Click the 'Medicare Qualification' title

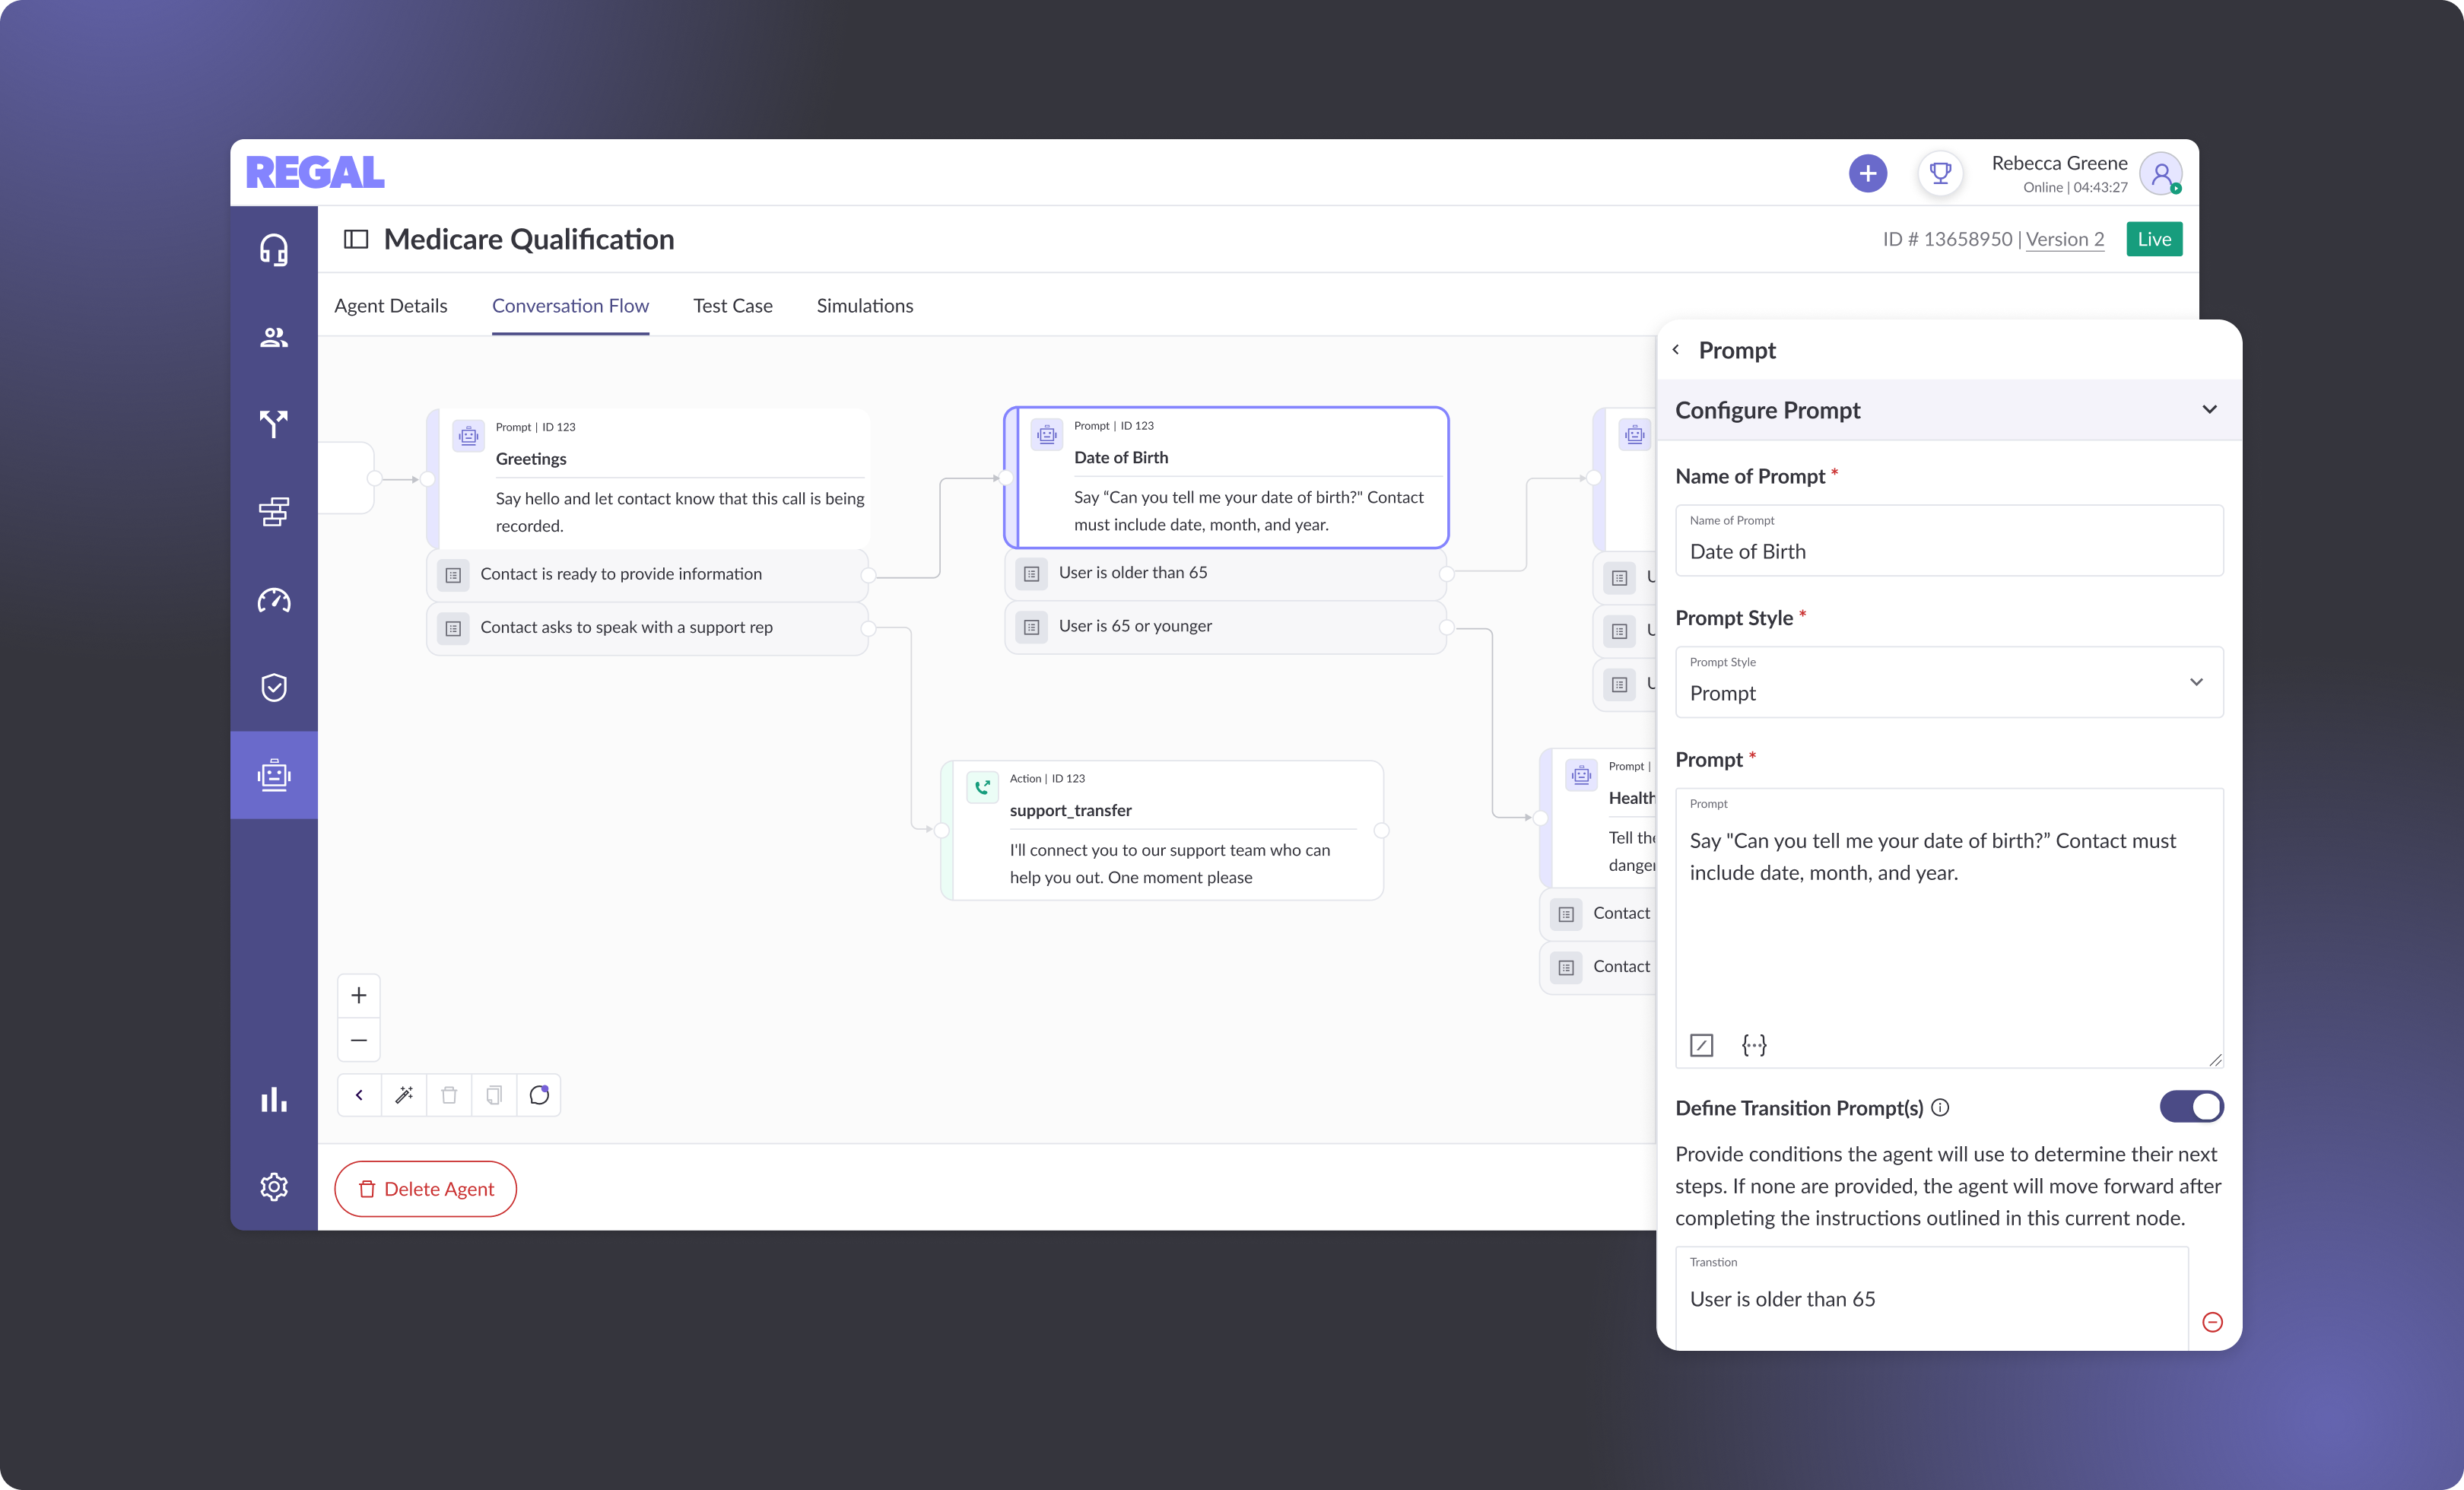pos(529,239)
